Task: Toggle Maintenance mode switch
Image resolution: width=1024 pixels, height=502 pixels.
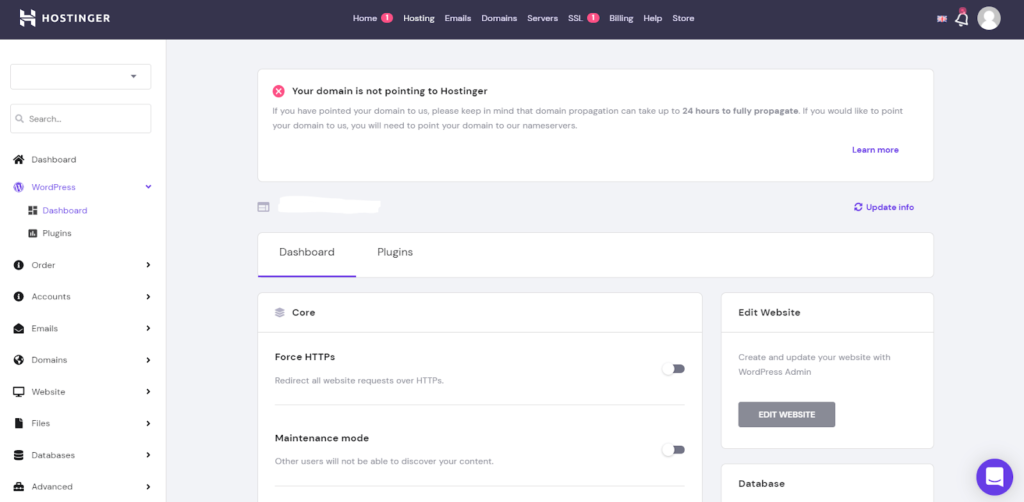Action: pos(673,450)
